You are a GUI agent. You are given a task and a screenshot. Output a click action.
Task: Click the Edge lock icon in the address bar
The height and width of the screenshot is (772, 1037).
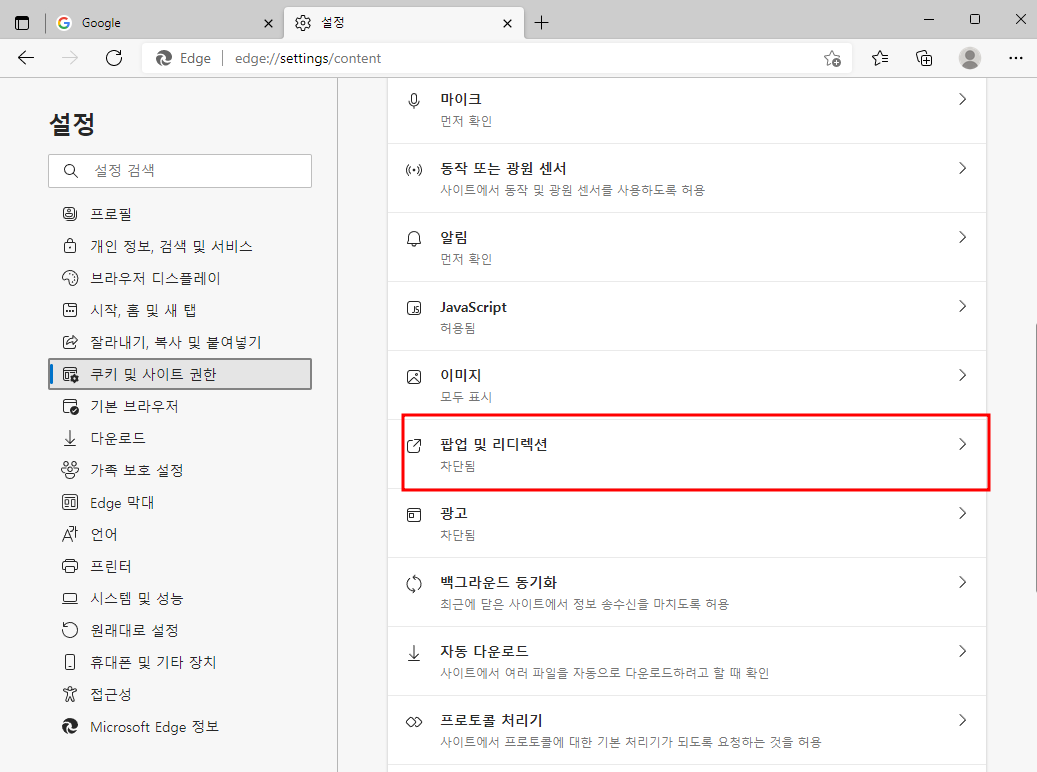pos(161,58)
